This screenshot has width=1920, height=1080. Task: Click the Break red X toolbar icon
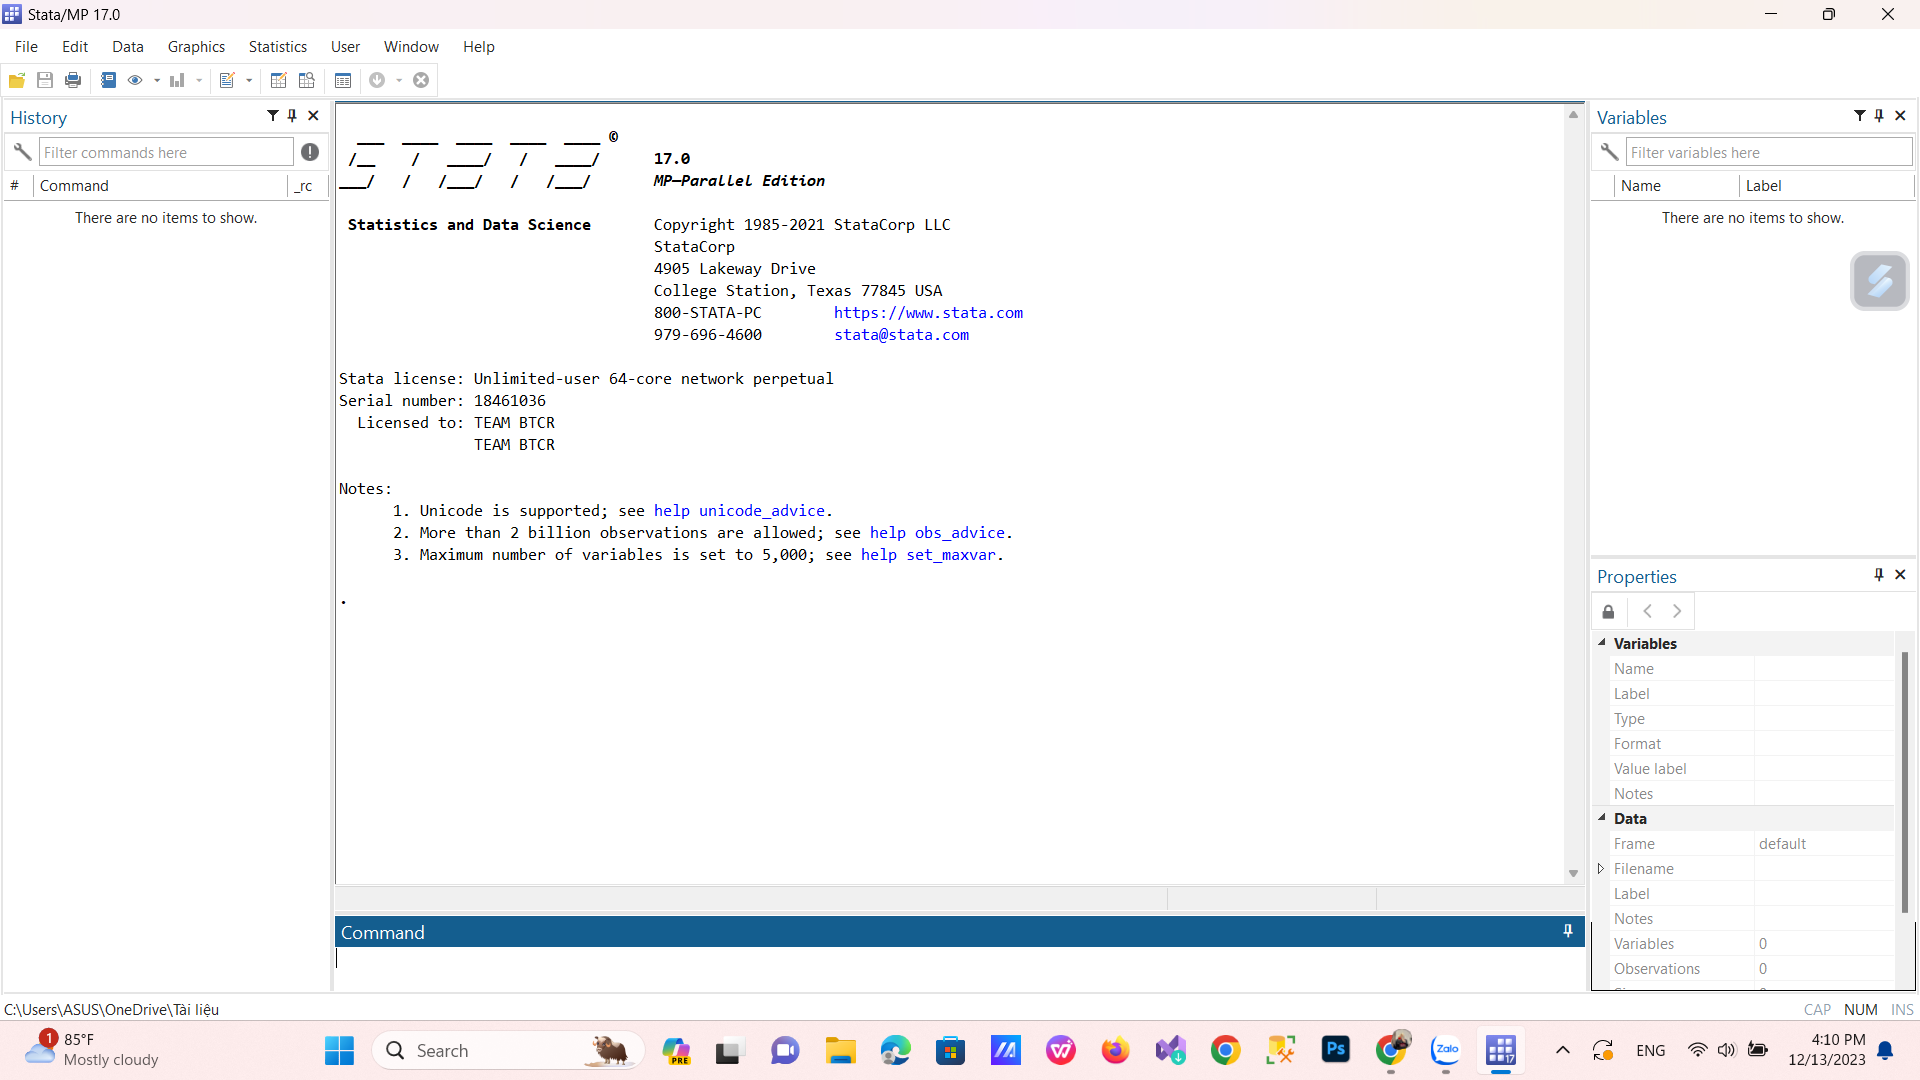[x=421, y=80]
